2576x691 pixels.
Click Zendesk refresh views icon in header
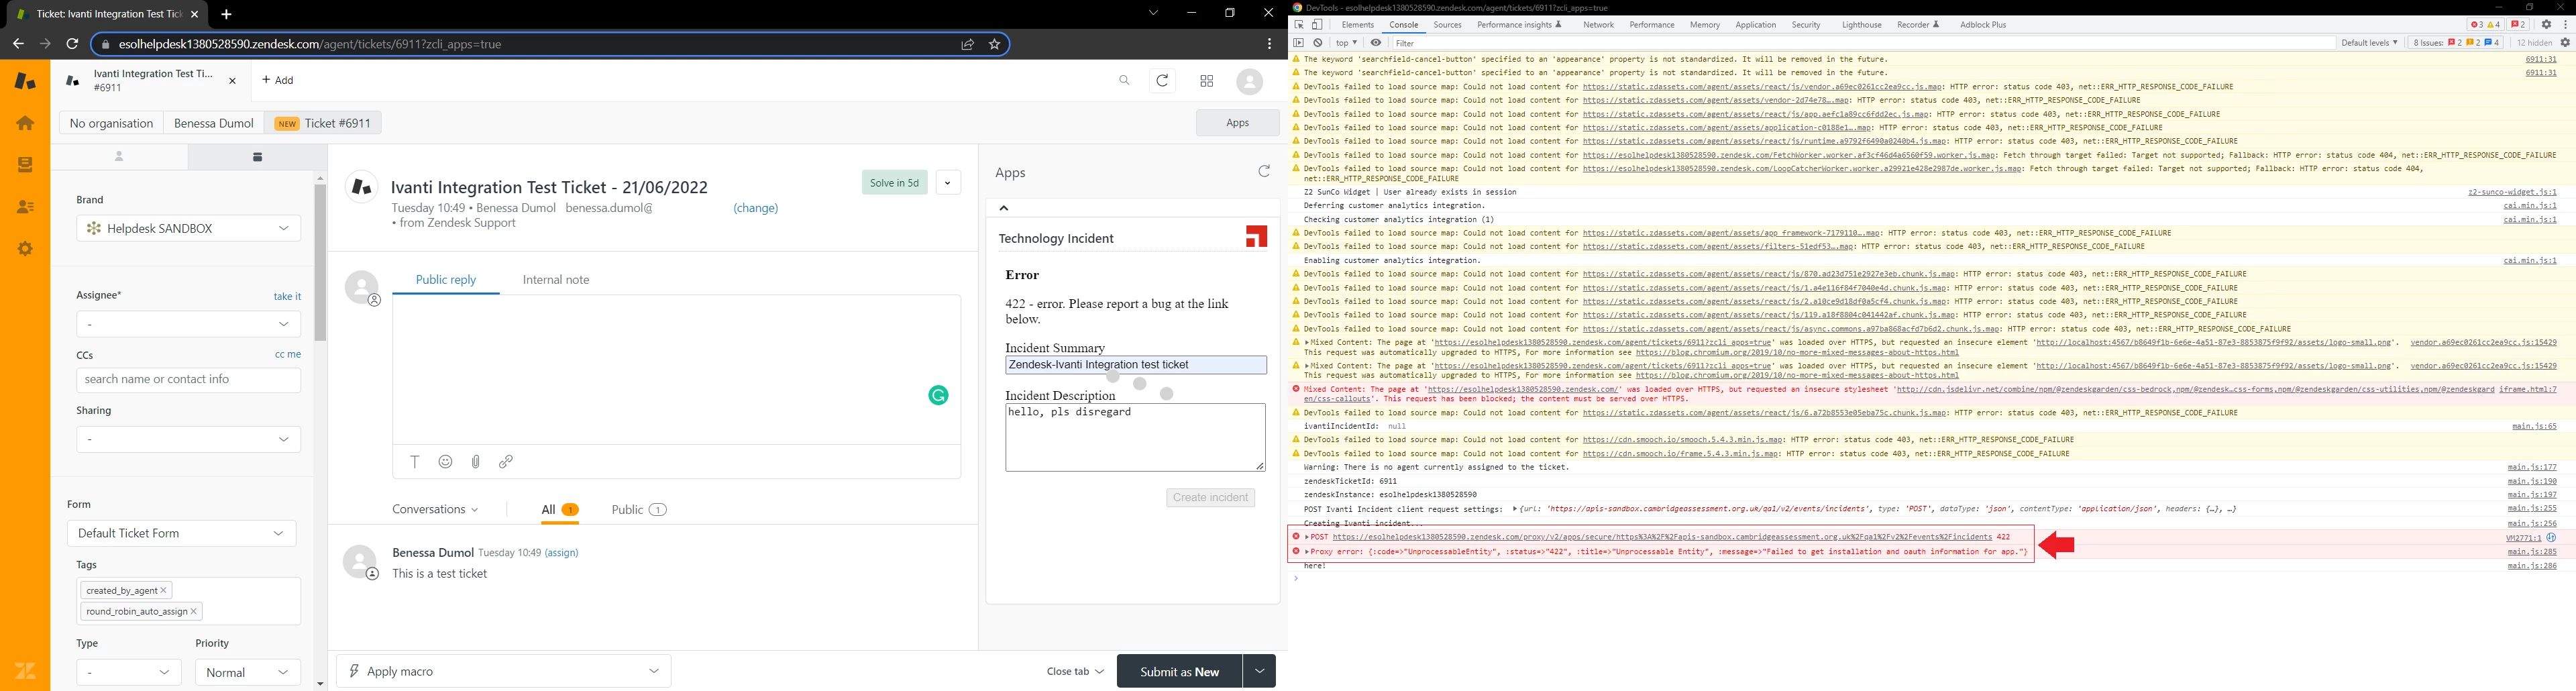click(1163, 81)
